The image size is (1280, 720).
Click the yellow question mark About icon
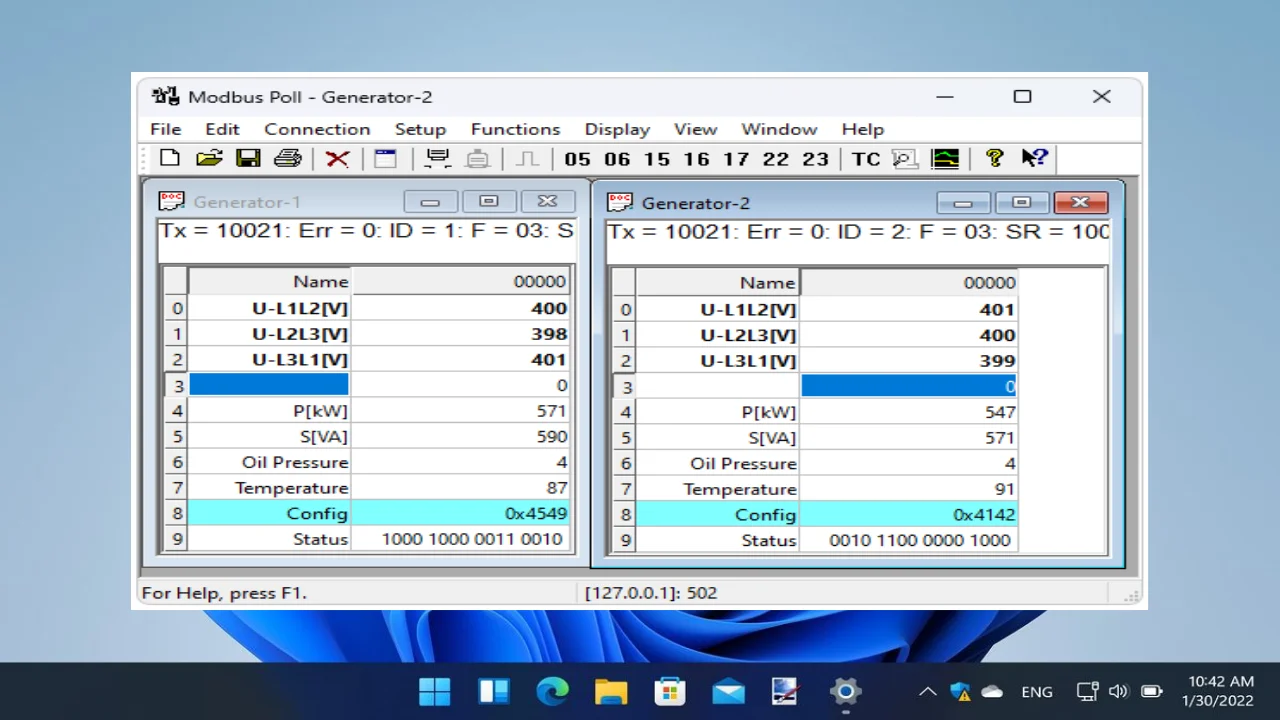click(x=994, y=158)
